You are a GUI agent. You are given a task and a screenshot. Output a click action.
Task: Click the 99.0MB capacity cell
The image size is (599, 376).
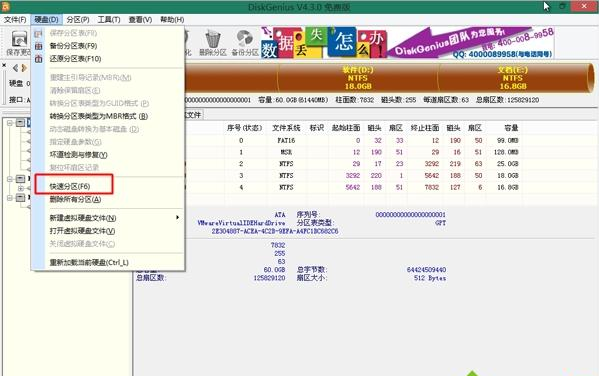[508, 141]
